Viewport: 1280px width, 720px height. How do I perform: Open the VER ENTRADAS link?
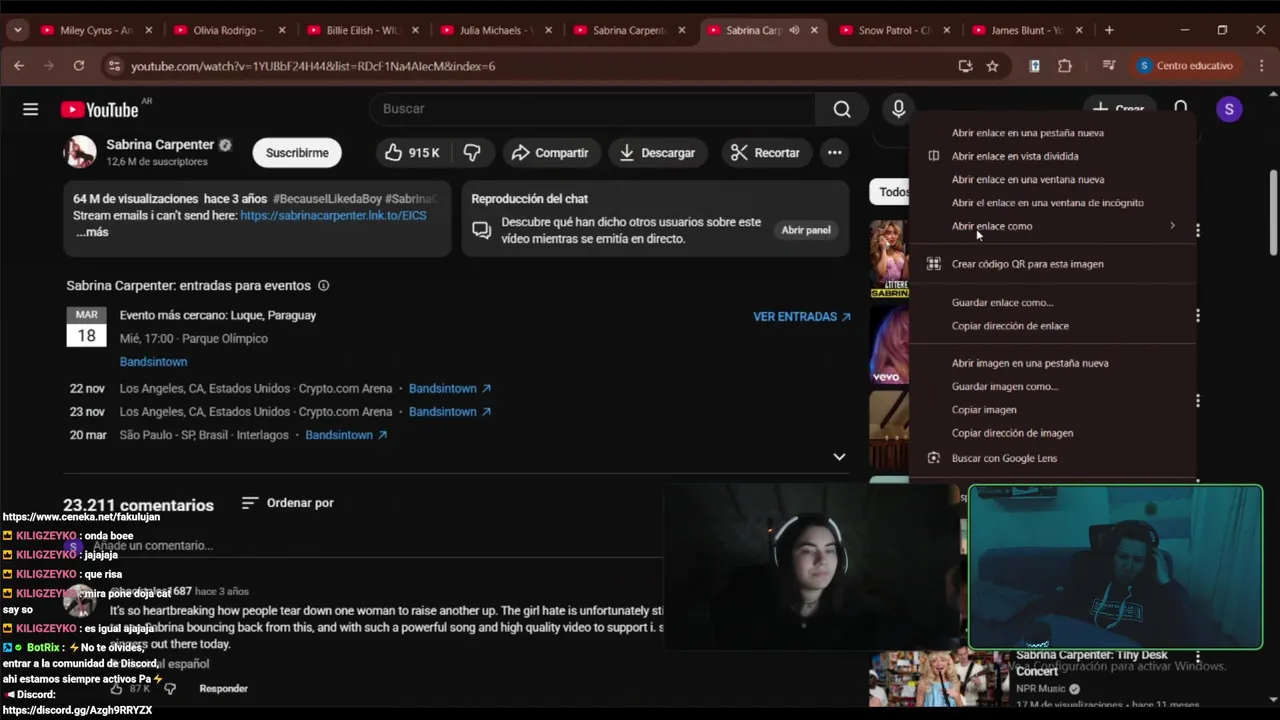click(802, 317)
